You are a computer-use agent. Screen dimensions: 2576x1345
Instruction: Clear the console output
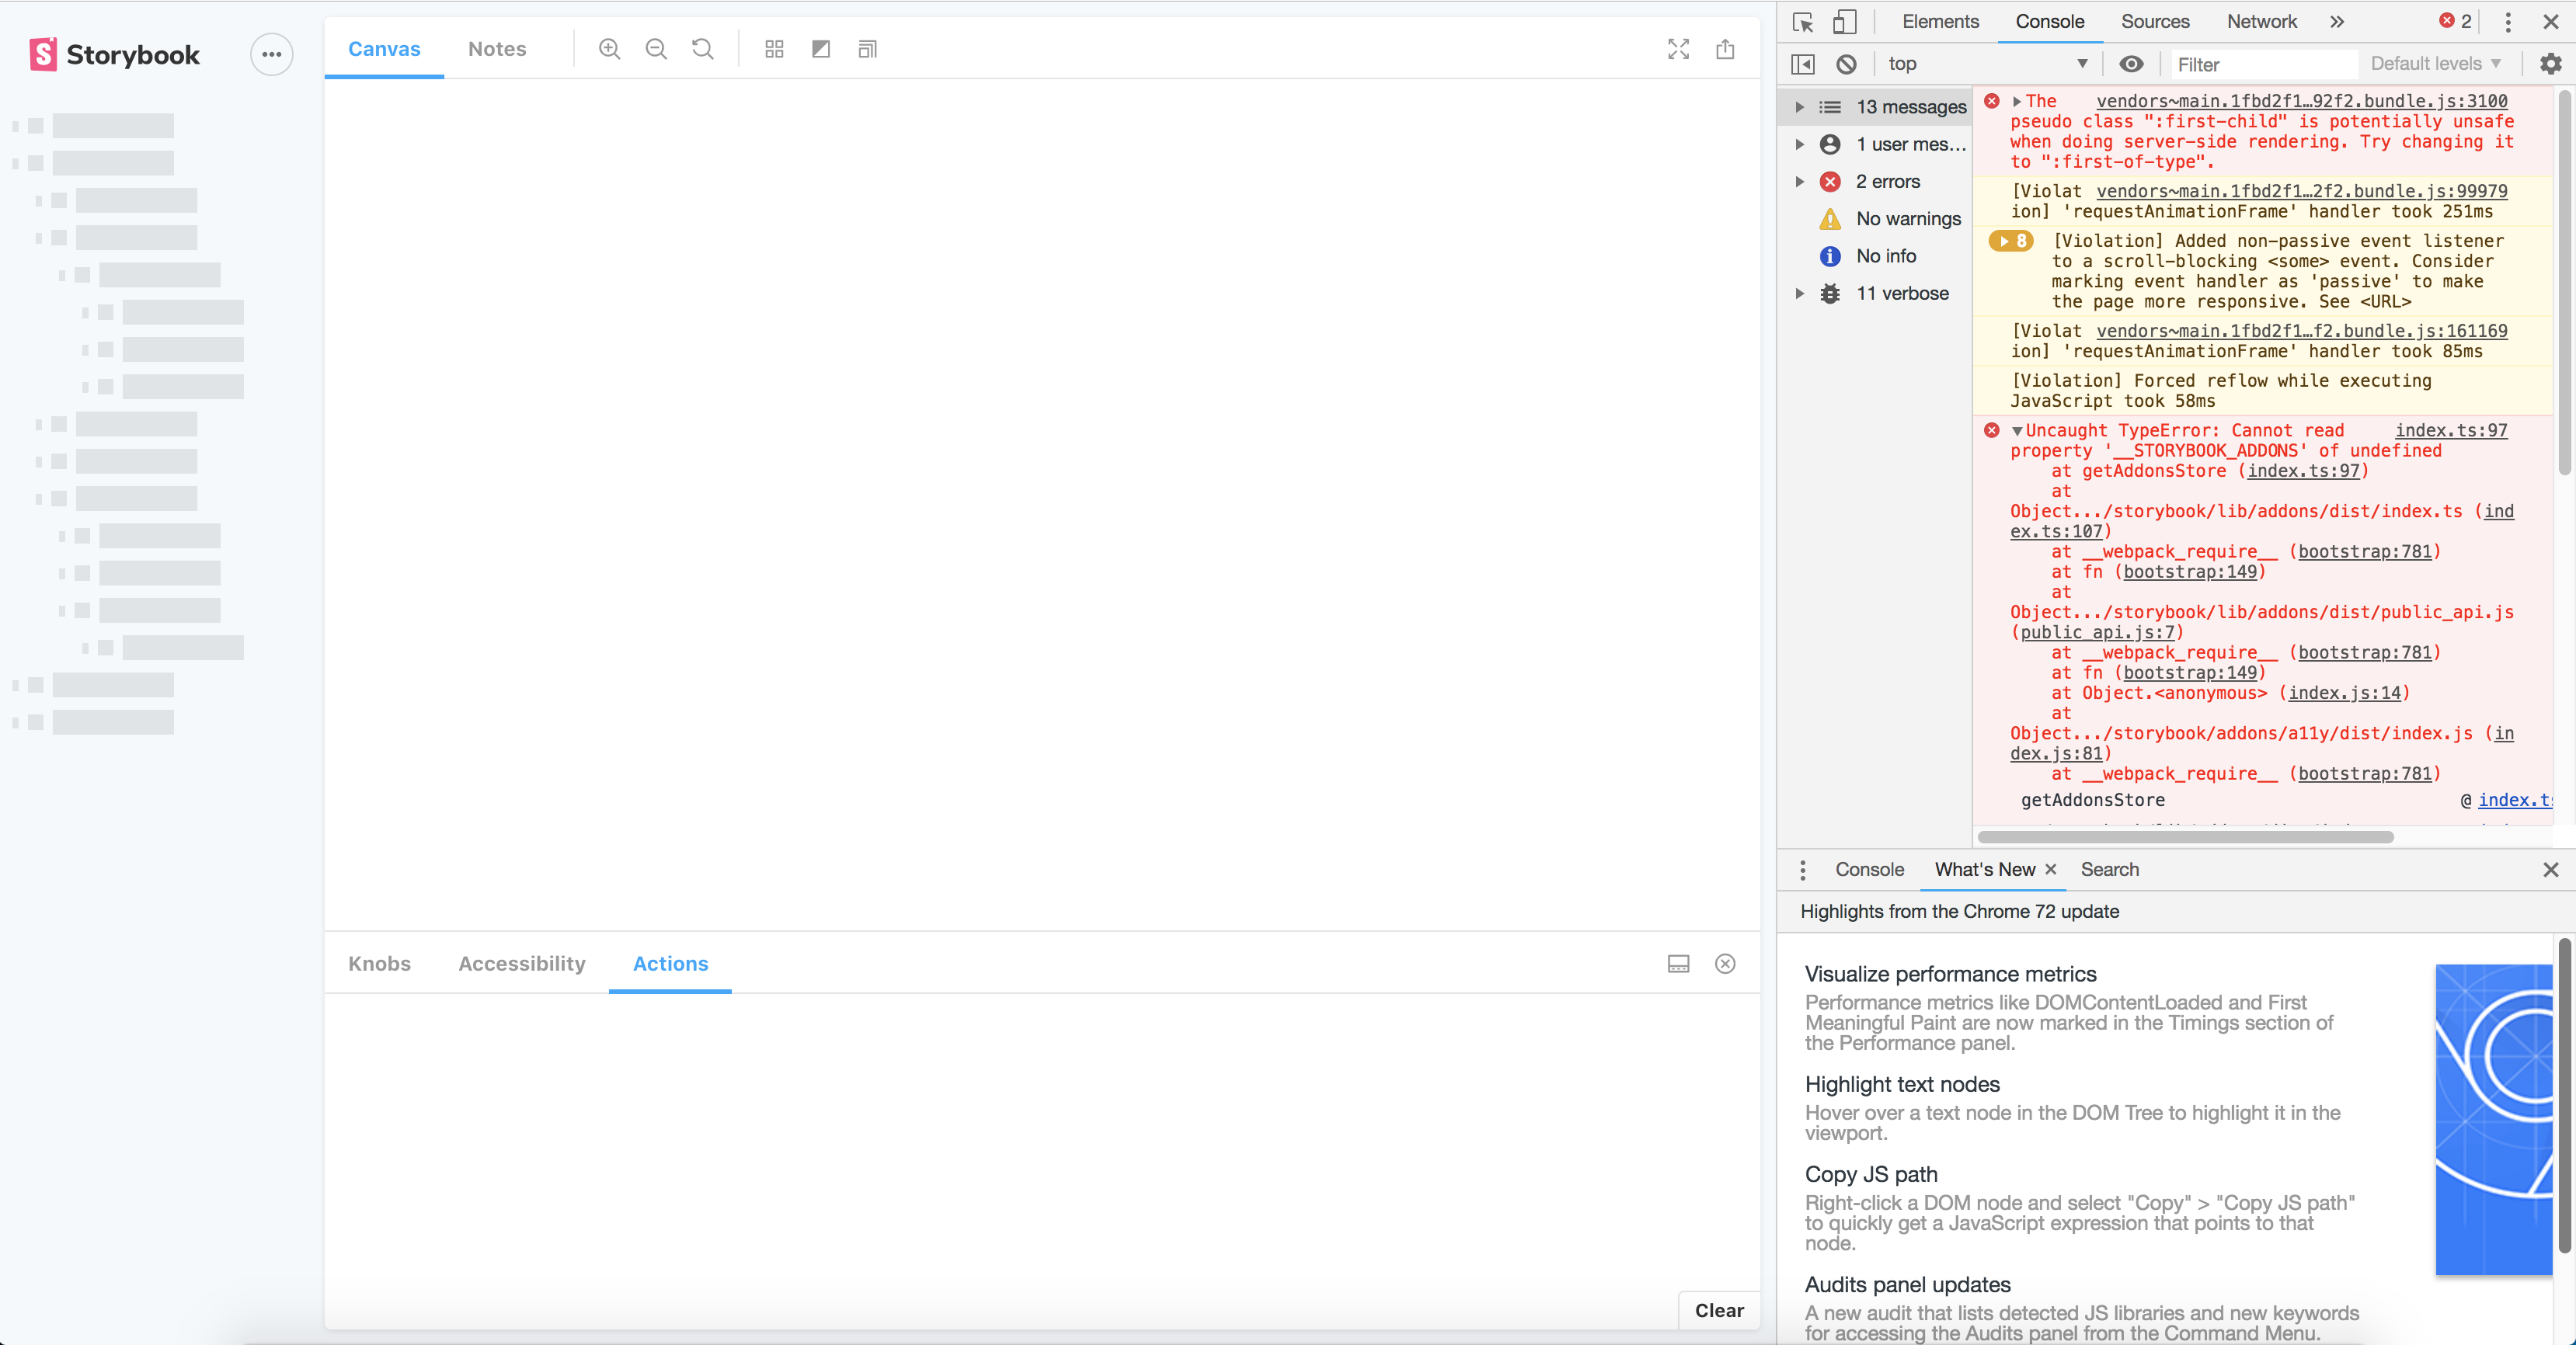(1846, 63)
